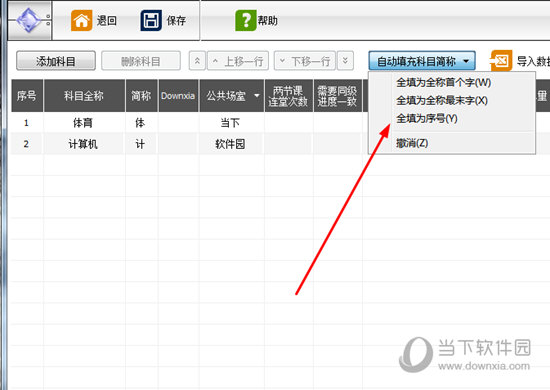Image resolution: width=550 pixels, height=390 pixels.
Task: Click the 保存 label in toolbar
Action: point(176,20)
